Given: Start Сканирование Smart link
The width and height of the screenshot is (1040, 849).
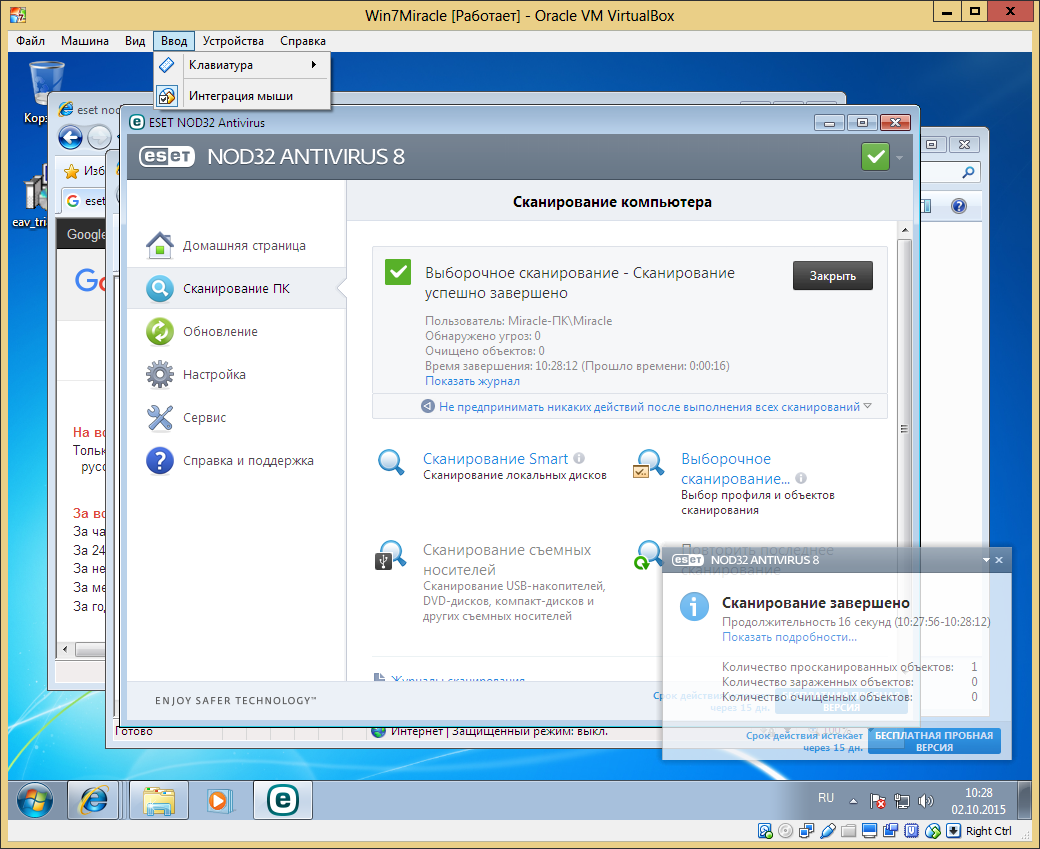Looking at the screenshot, I should tap(495, 459).
